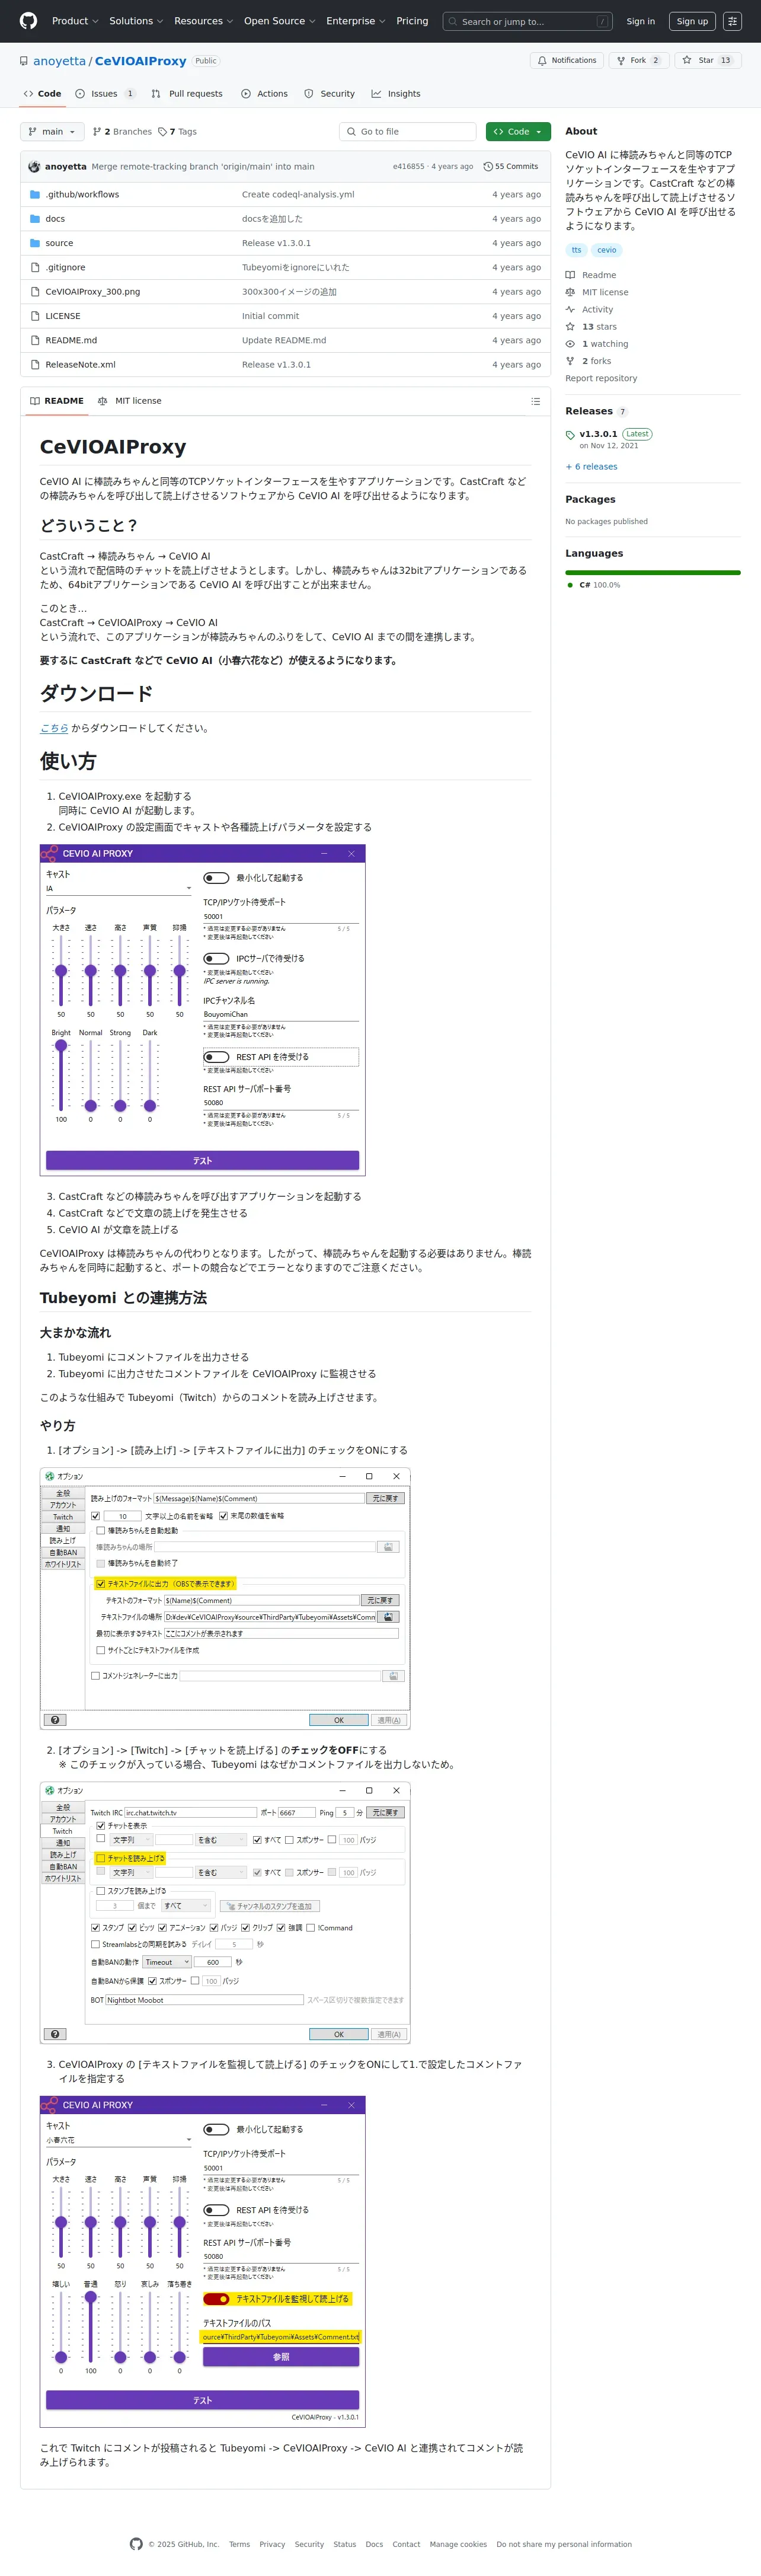Open the Manage cookies footer link
The width and height of the screenshot is (761, 2576).
[458, 2544]
